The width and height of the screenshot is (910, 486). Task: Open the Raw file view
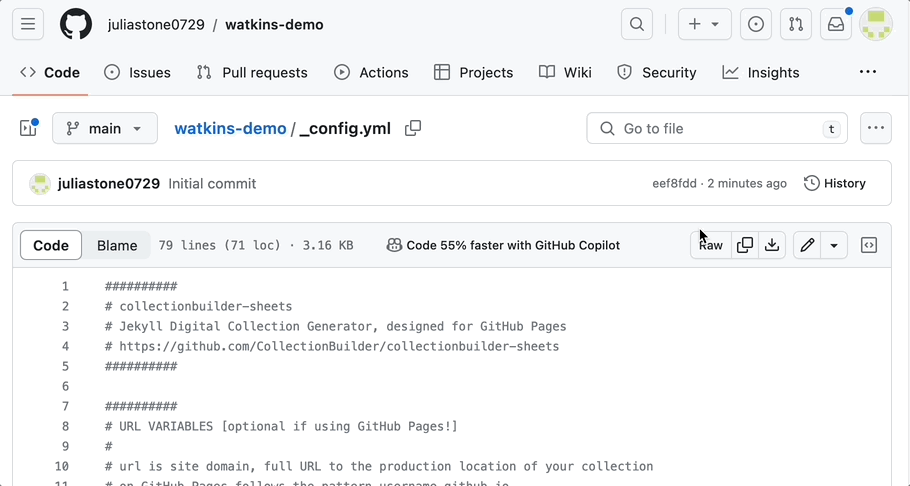click(x=710, y=246)
